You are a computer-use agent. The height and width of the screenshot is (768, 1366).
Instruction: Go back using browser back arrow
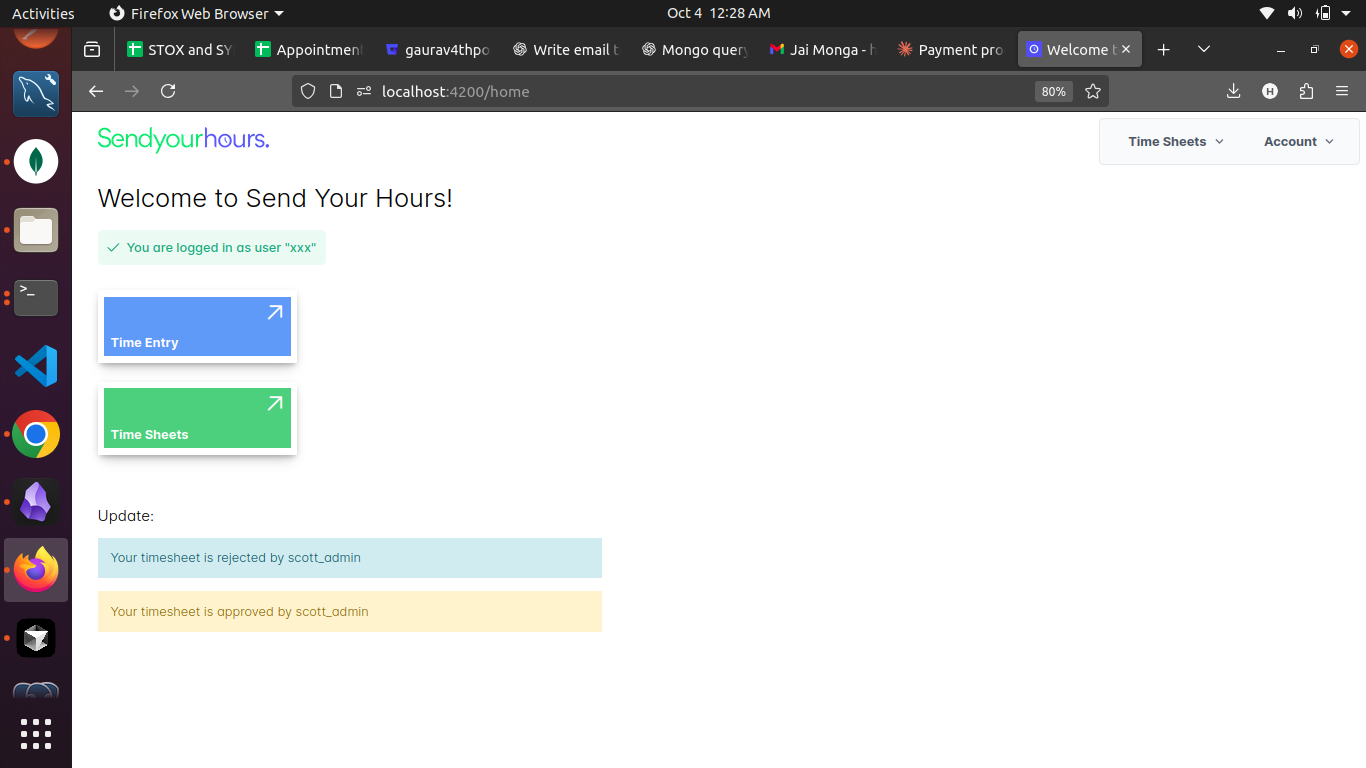click(96, 91)
